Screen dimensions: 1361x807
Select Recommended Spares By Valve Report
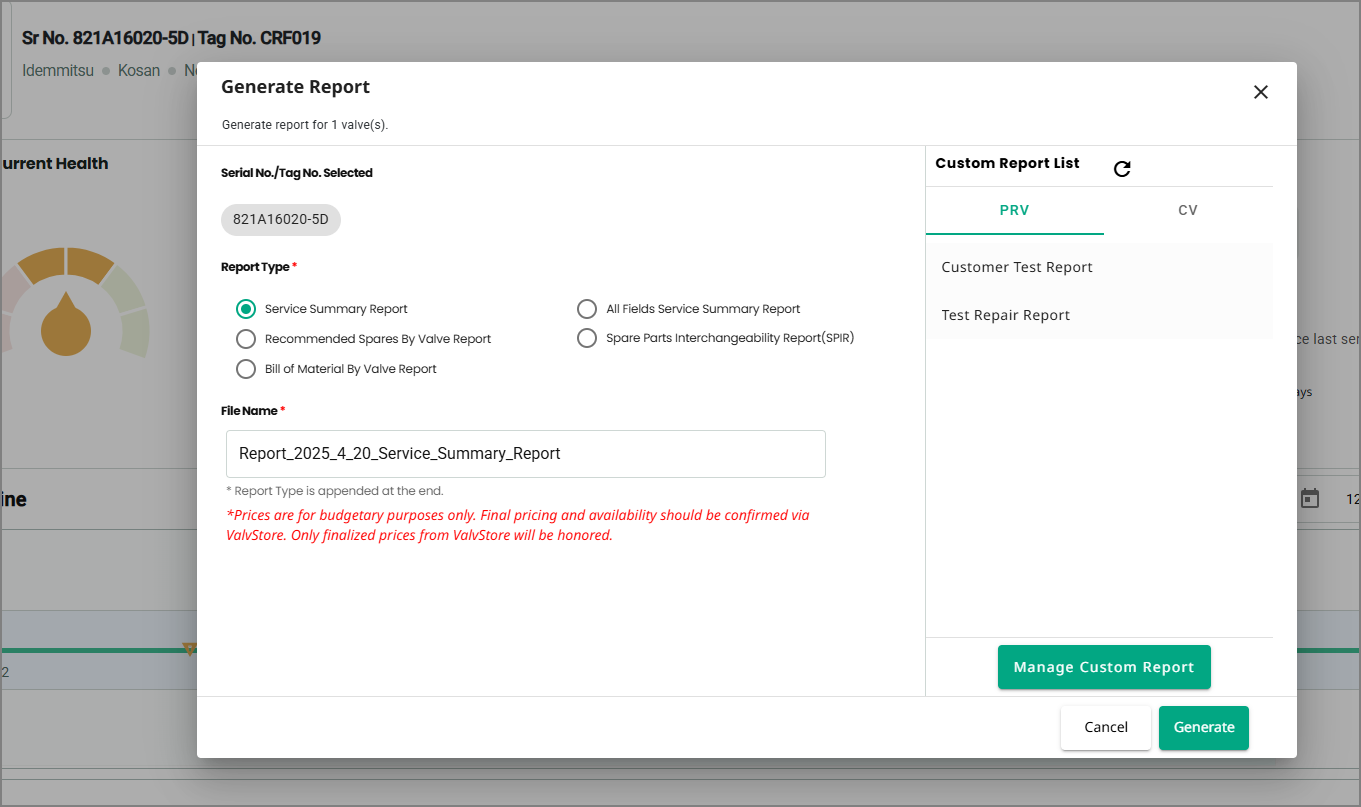pos(246,339)
